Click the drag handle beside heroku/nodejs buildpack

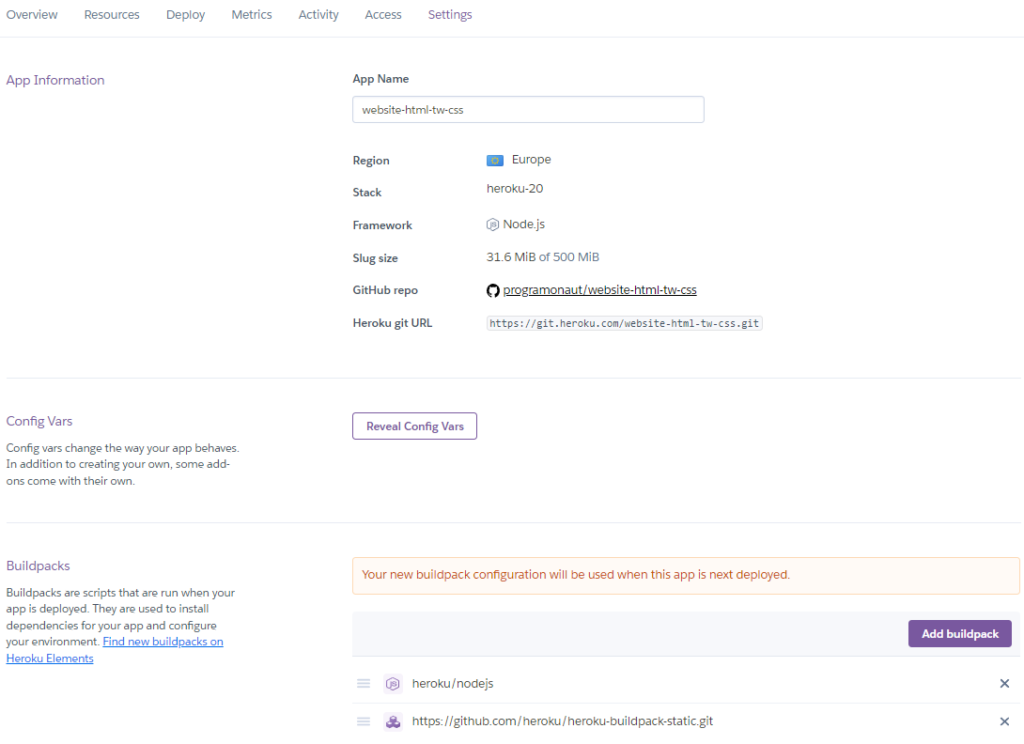(x=364, y=684)
